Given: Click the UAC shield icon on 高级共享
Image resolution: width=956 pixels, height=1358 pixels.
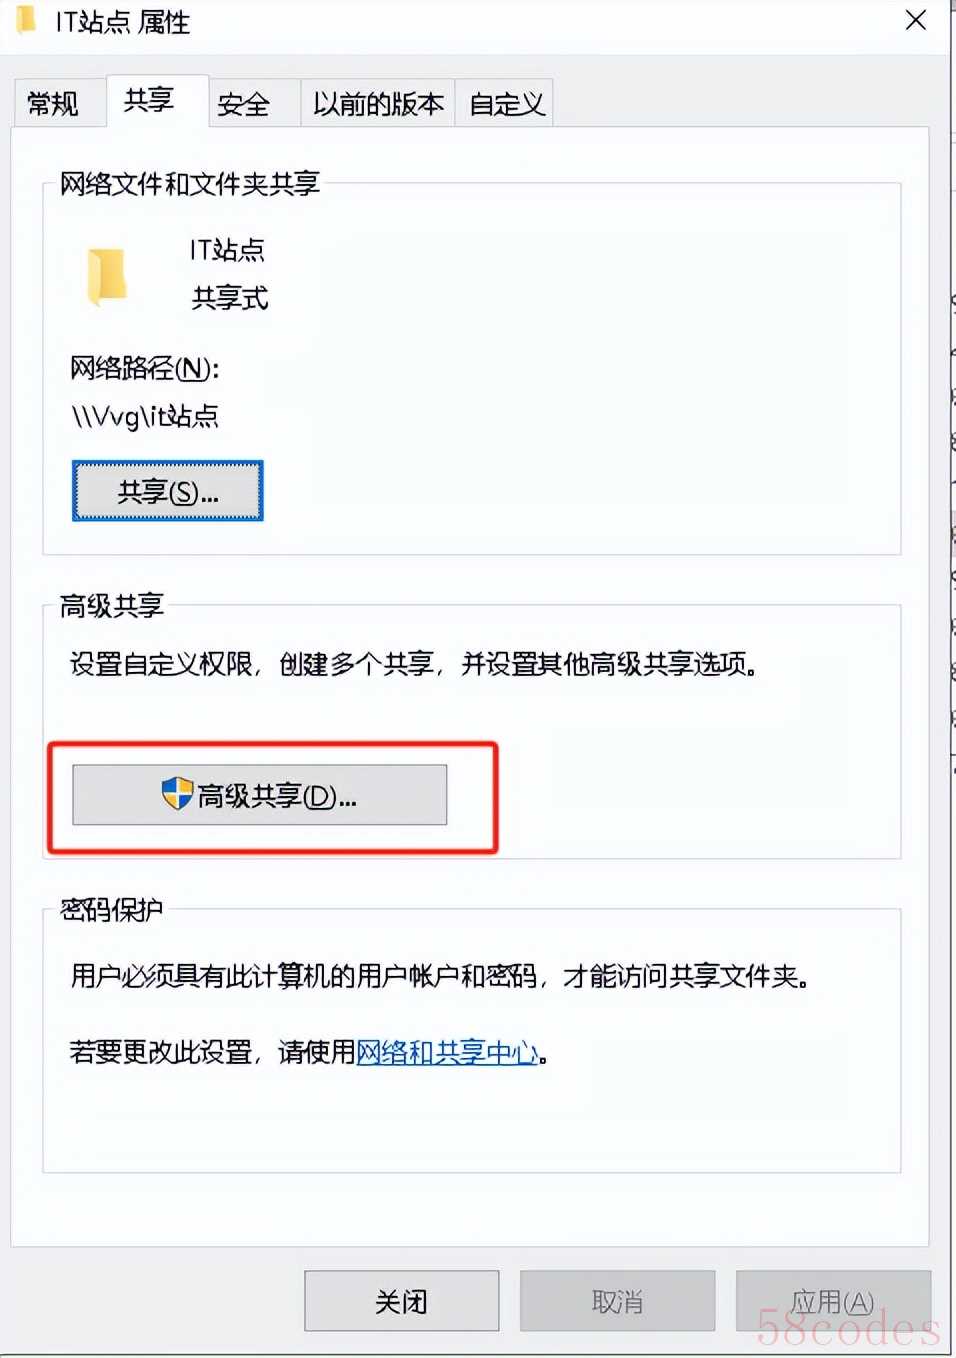Looking at the screenshot, I should pyautogui.click(x=177, y=794).
